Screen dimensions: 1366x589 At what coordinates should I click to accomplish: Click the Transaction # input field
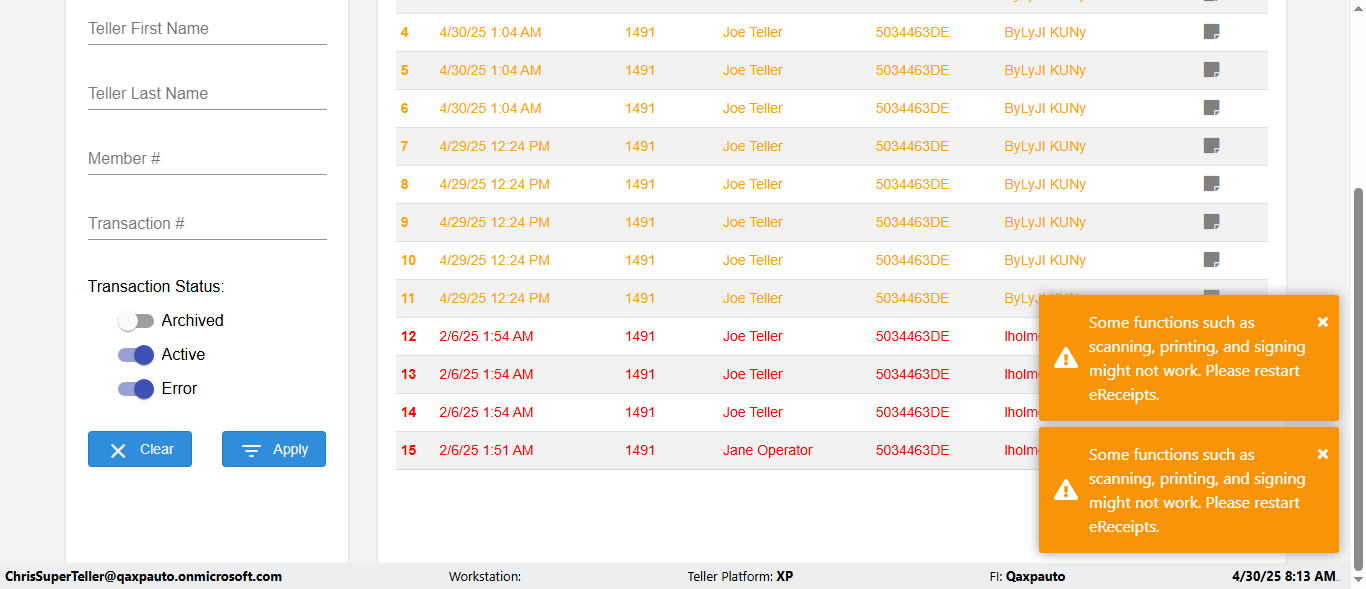(207, 224)
